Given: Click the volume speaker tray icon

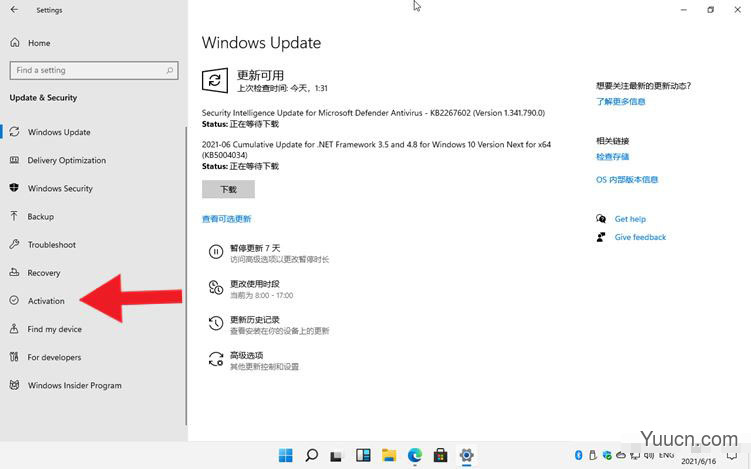Looking at the screenshot, I should tap(649, 455).
